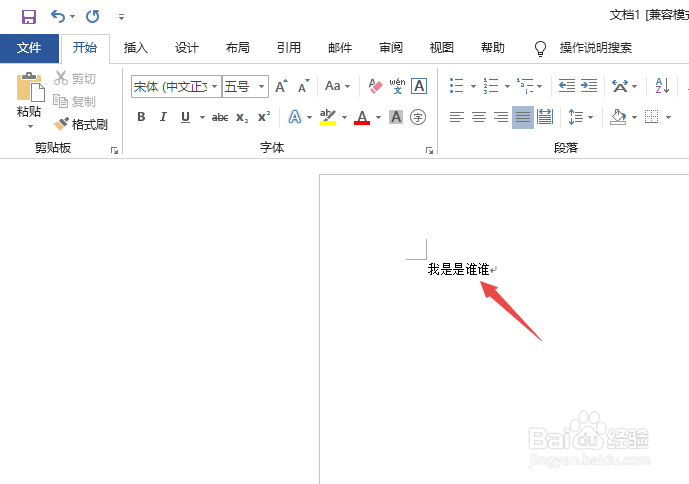Open the enclosed character 字 tool

point(418,117)
